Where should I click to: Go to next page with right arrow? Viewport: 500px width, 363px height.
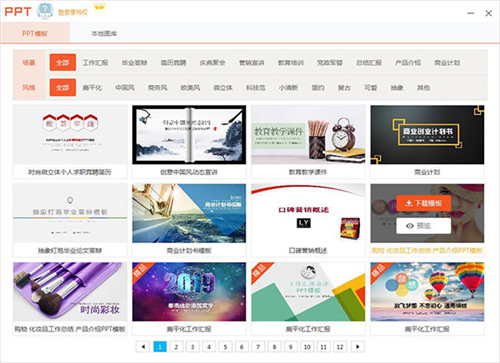pyautogui.click(x=357, y=347)
